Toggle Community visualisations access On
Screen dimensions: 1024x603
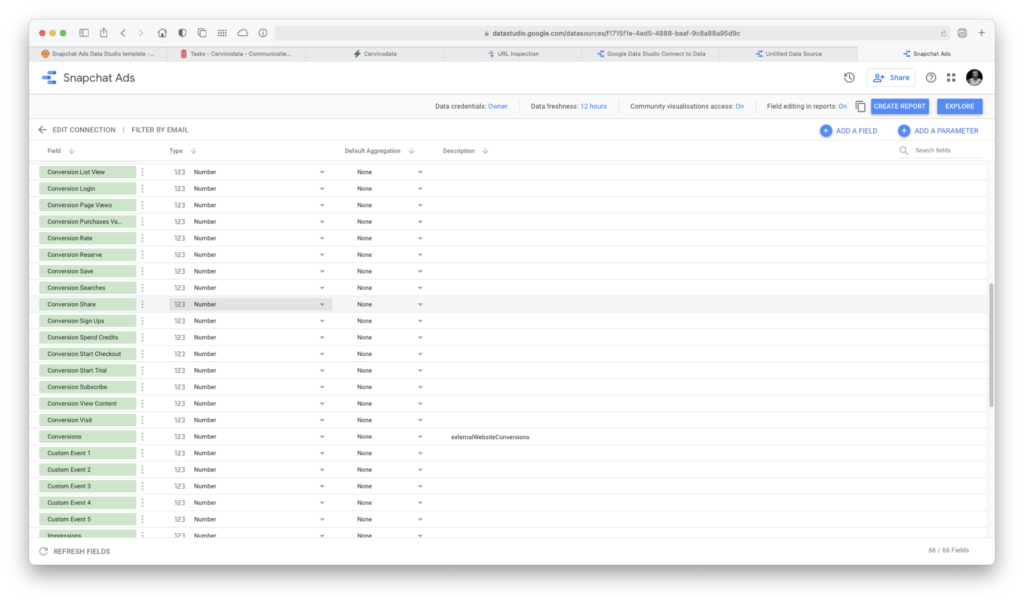[739, 106]
